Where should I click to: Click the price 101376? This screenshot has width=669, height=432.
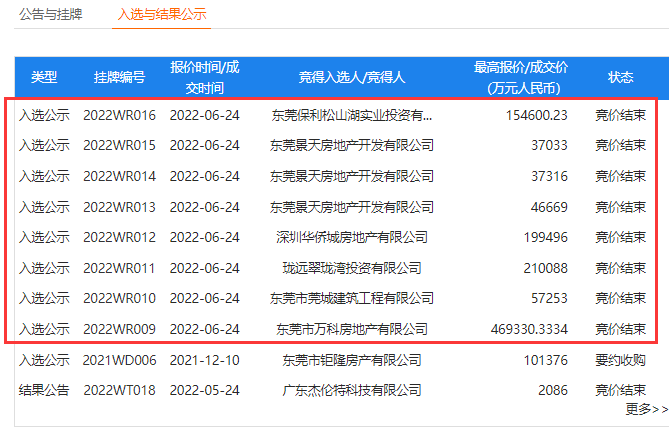tap(546, 360)
